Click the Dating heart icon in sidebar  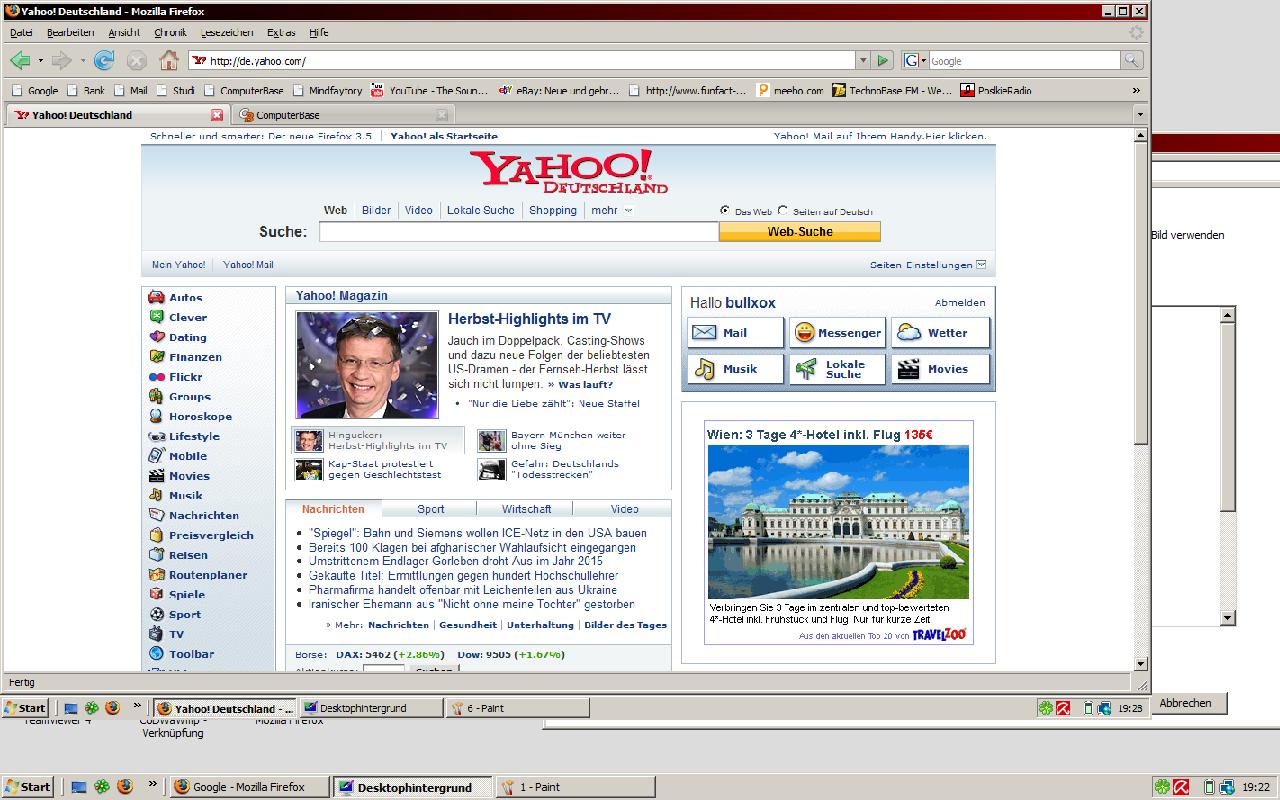[x=156, y=337]
